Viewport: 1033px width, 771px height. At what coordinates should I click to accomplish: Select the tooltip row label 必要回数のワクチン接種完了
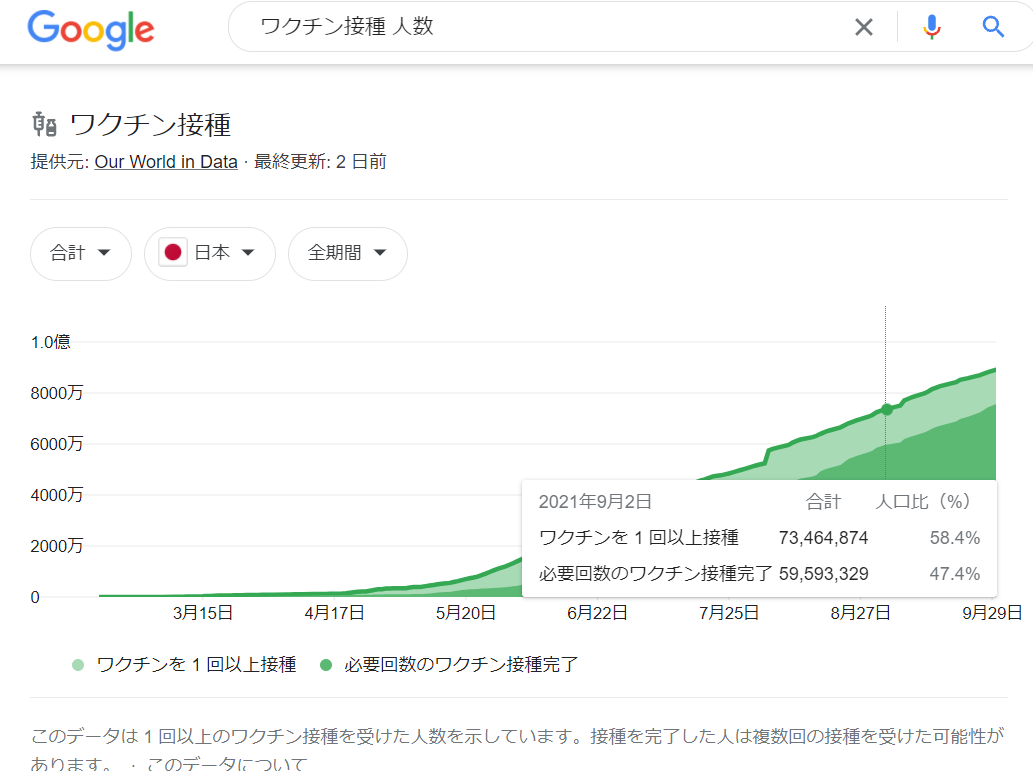(x=656, y=574)
